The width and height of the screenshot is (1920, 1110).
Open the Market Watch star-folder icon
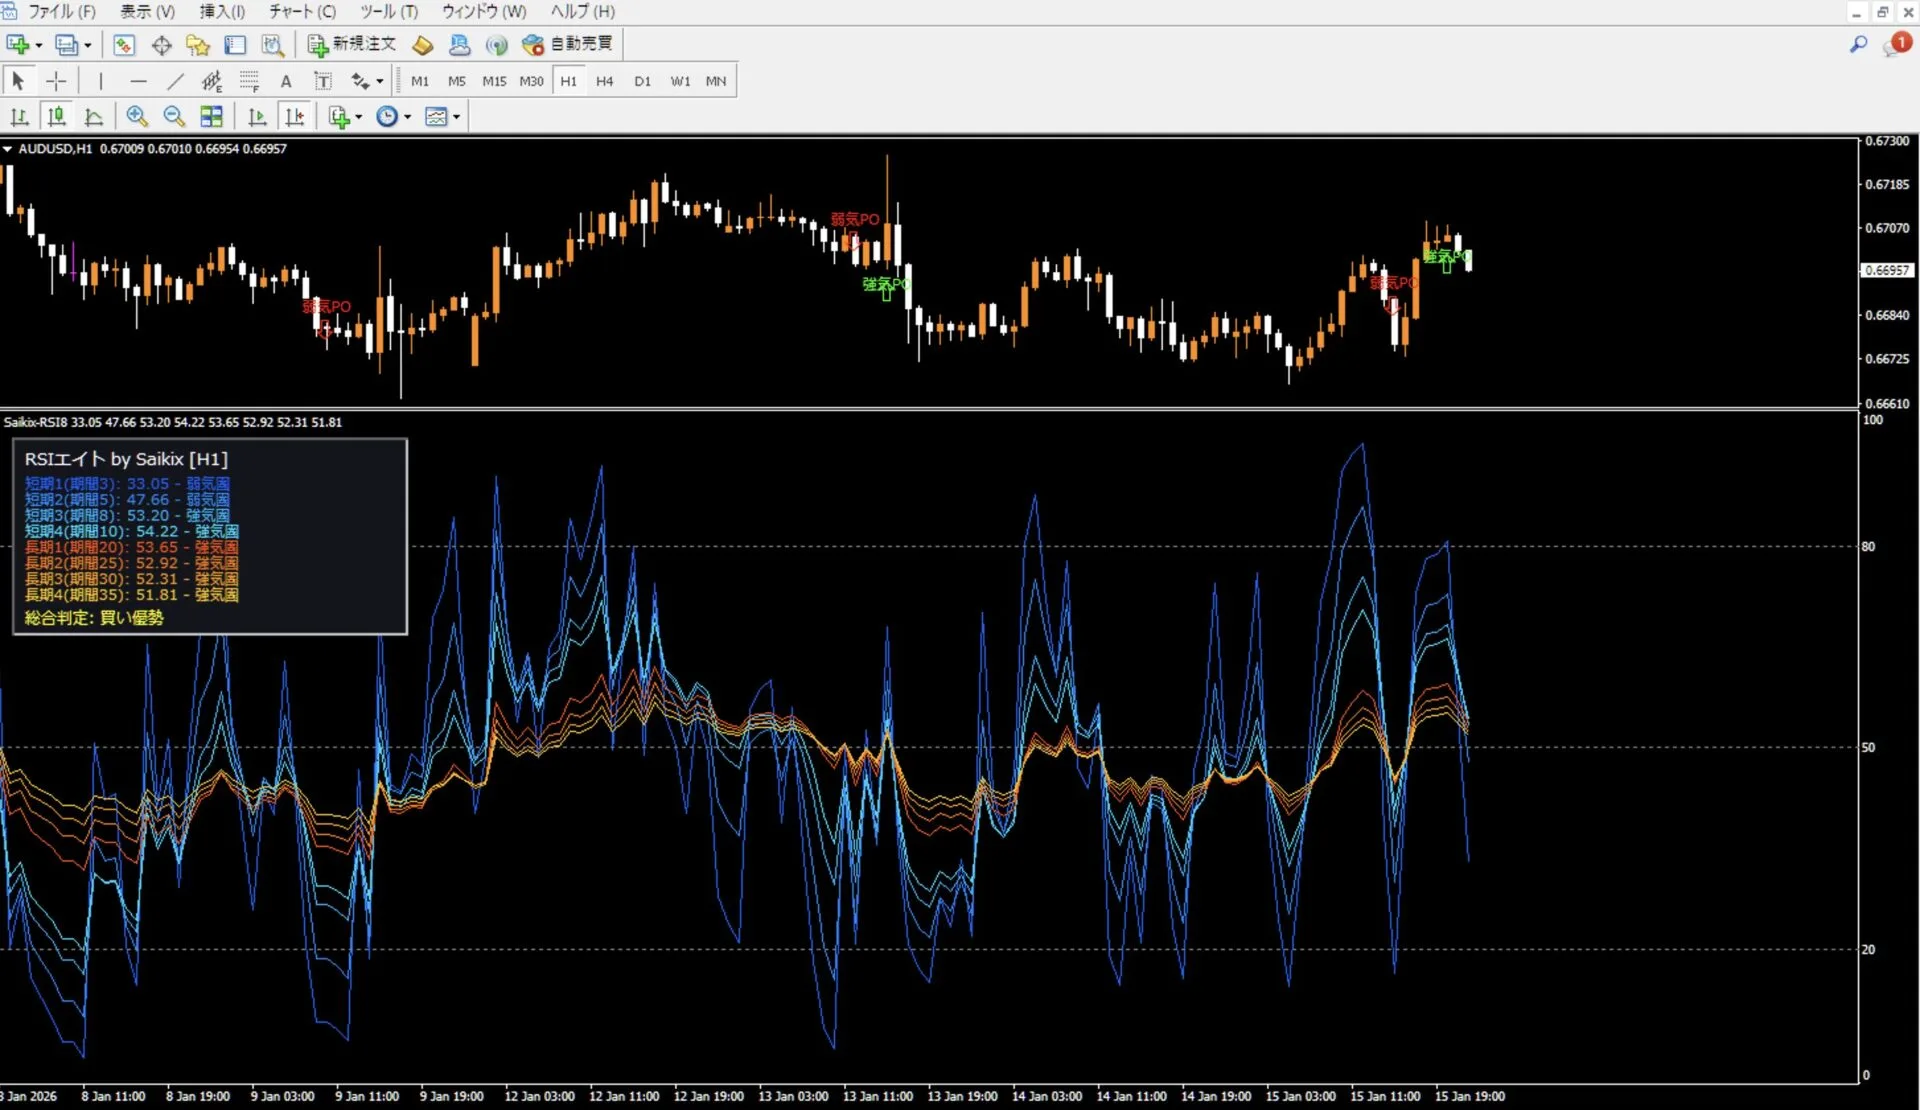[198, 45]
